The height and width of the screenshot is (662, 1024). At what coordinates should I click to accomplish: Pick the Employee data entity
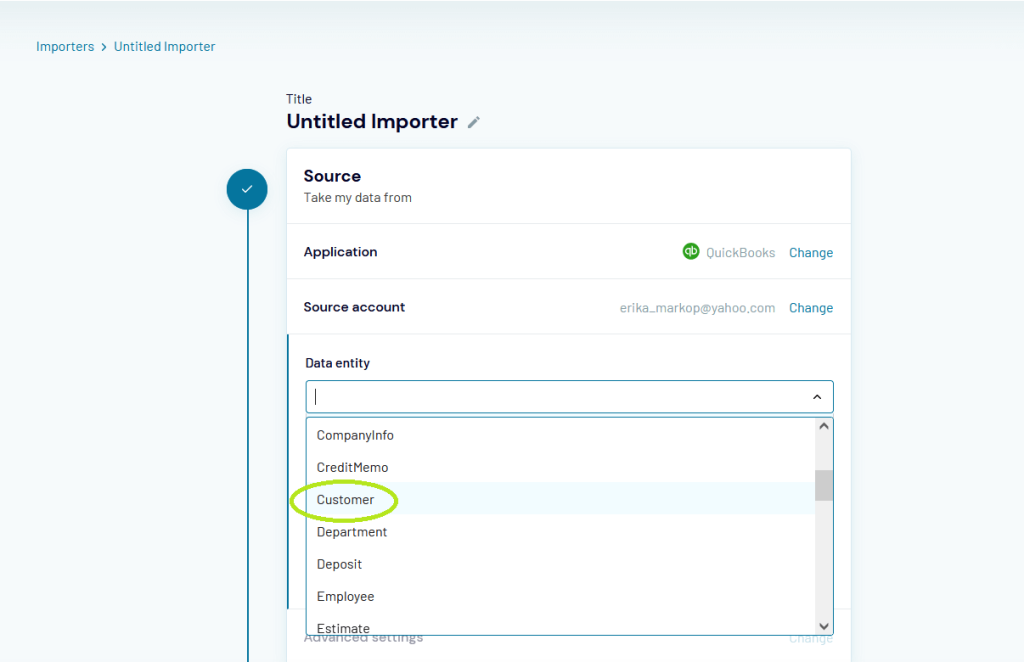click(345, 596)
